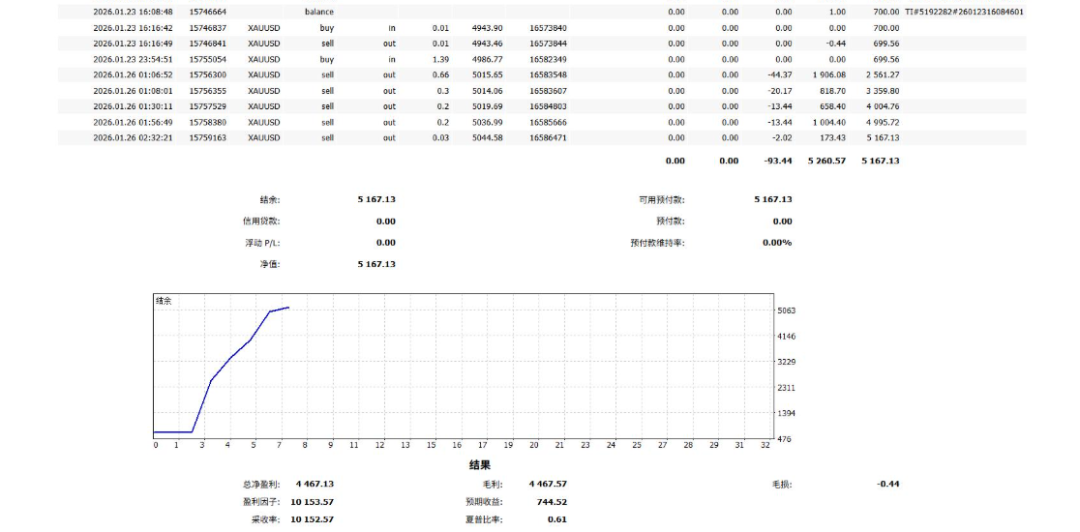
Task: Click the 结果 section heading
Action: [480, 465]
